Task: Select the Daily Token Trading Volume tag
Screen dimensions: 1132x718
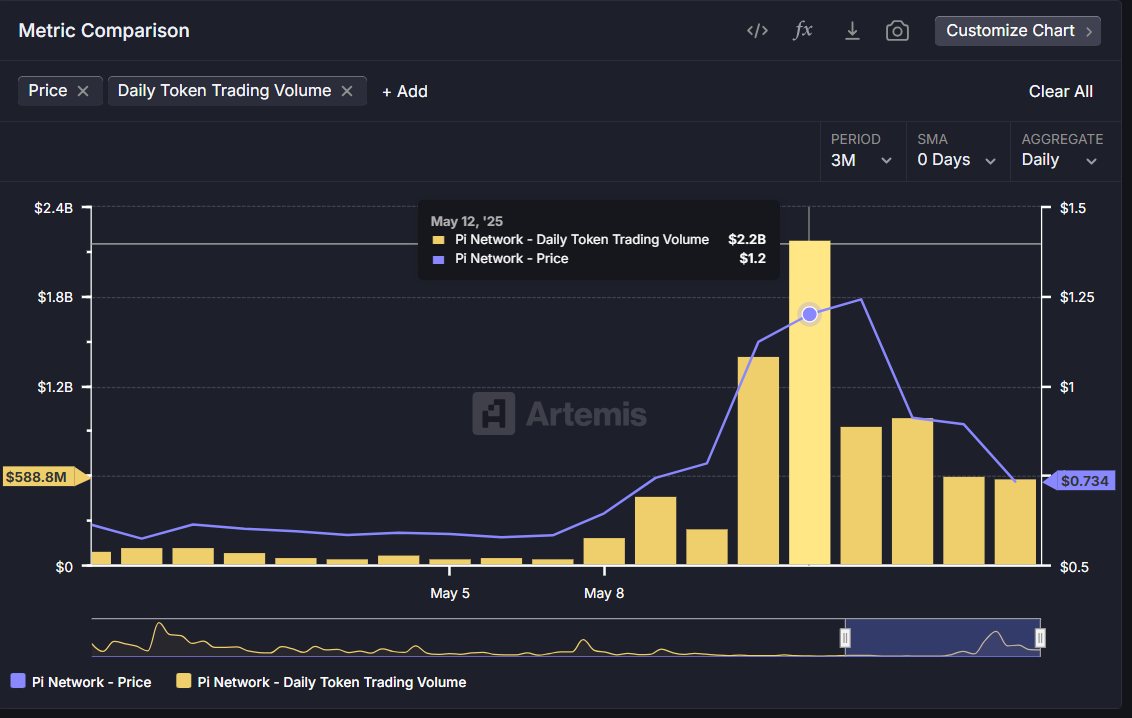Action: (224, 91)
